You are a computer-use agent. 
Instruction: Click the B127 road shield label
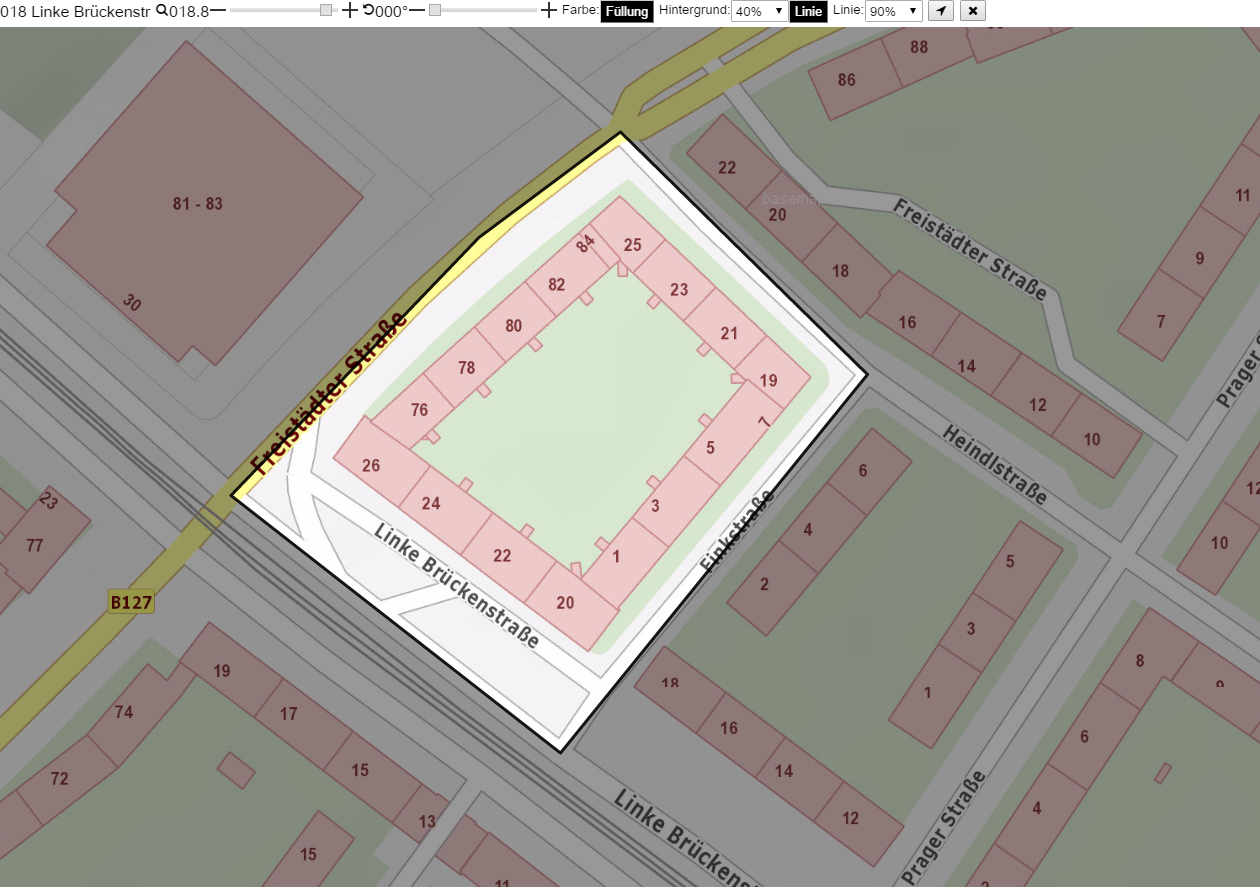click(x=131, y=602)
